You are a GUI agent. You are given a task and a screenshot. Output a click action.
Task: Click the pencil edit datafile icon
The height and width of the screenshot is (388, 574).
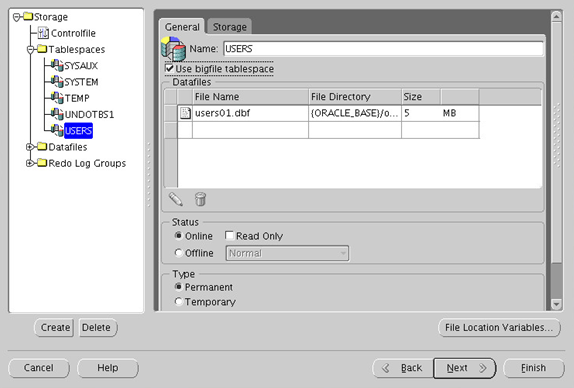point(176,199)
